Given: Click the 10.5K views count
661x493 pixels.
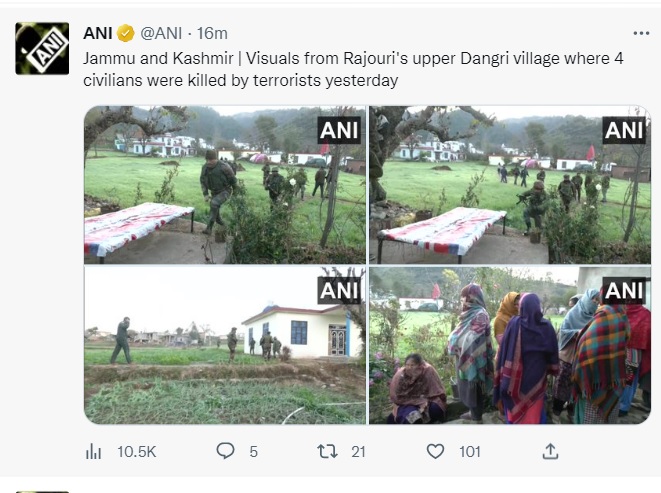Looking at the screenshot, I should (x=137, y=452).
